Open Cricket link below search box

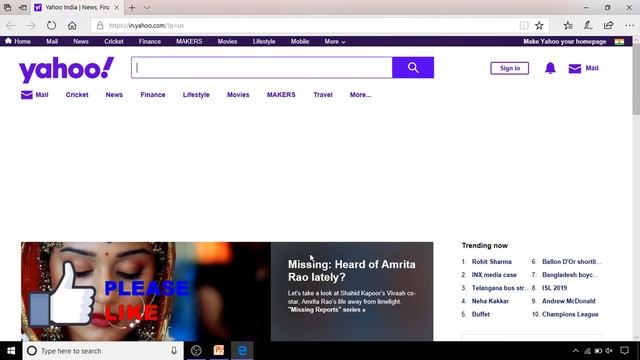(x=77, y=95)
